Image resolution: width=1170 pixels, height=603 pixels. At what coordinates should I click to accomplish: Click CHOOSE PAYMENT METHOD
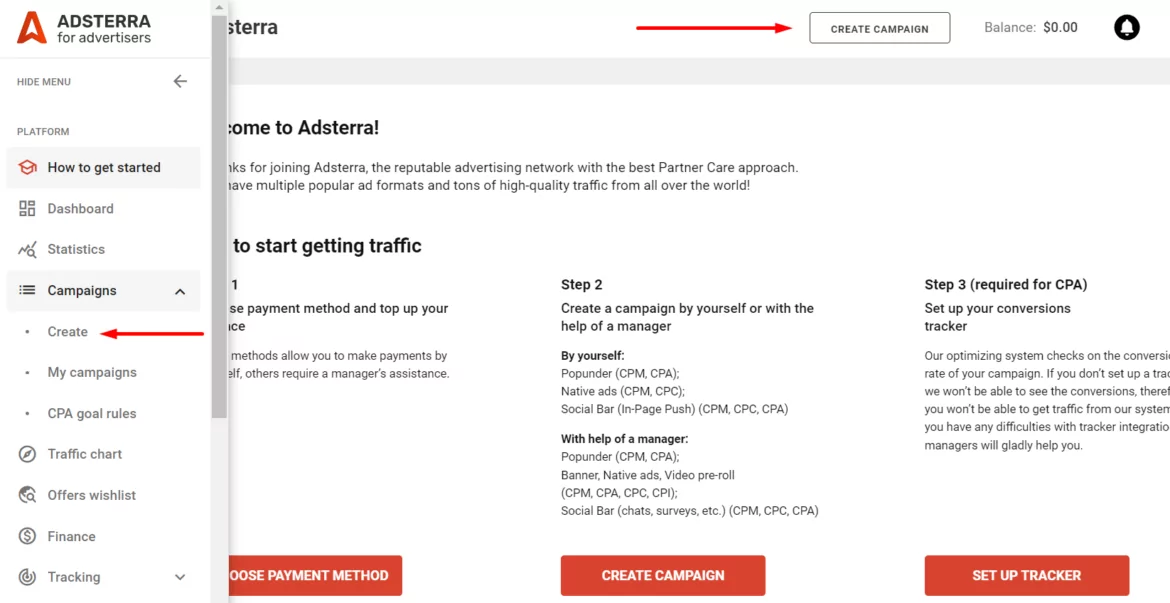(310, 575)
